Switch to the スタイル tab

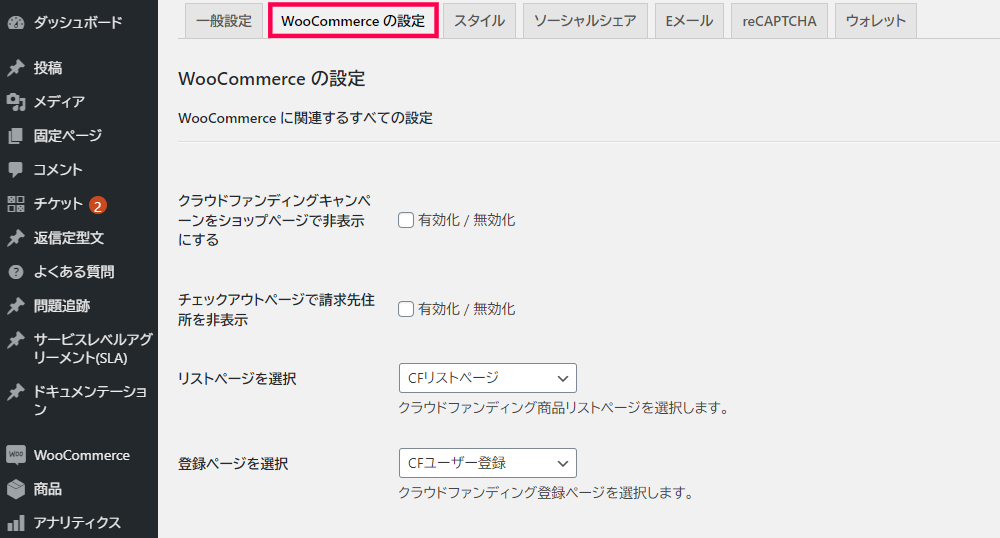pos(480,21)
